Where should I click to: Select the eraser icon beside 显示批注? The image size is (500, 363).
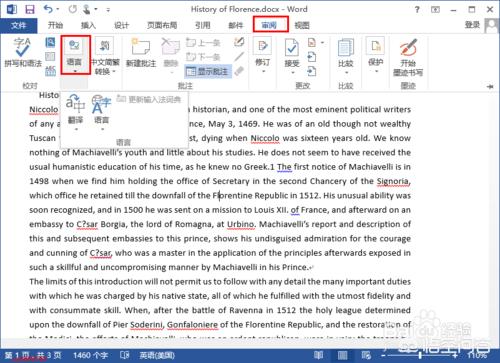pos(239,71)
